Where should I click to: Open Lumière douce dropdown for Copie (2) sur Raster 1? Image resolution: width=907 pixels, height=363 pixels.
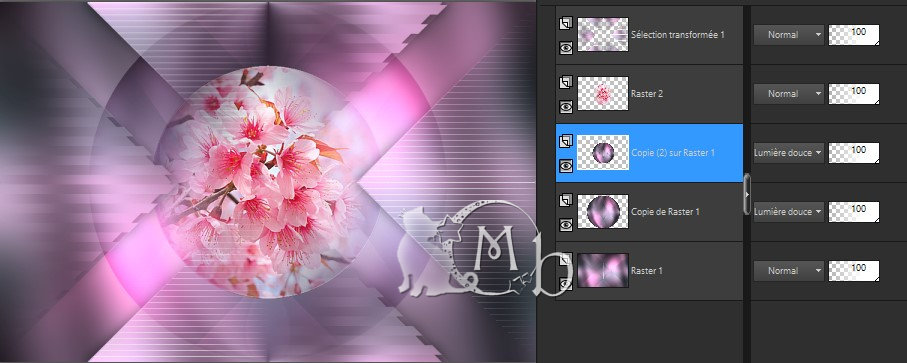click(x=788, y=153)
